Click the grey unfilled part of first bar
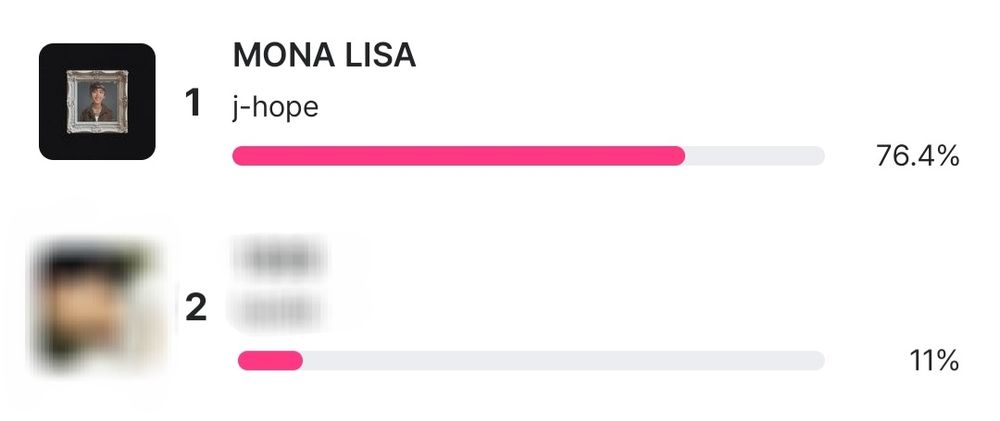 [755, 156]
